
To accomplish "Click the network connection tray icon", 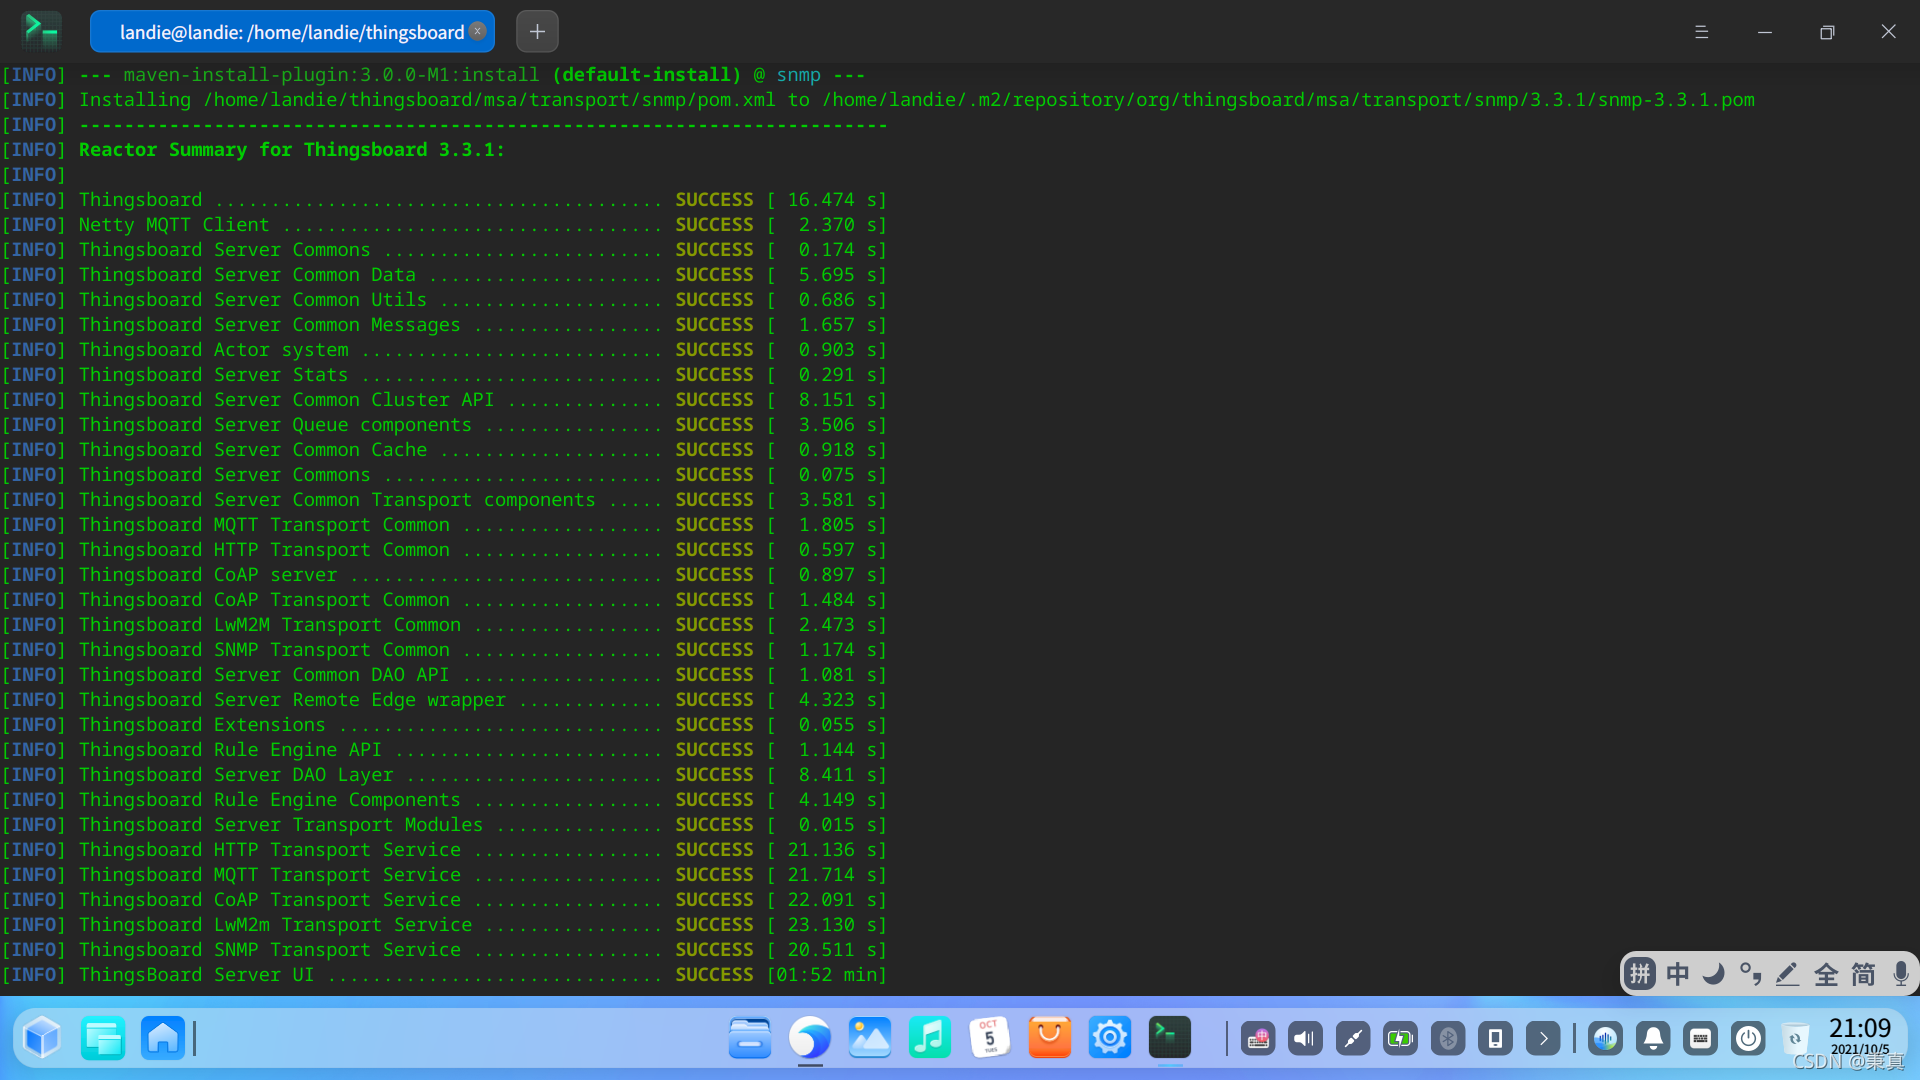I will tap(1353, 1039).
